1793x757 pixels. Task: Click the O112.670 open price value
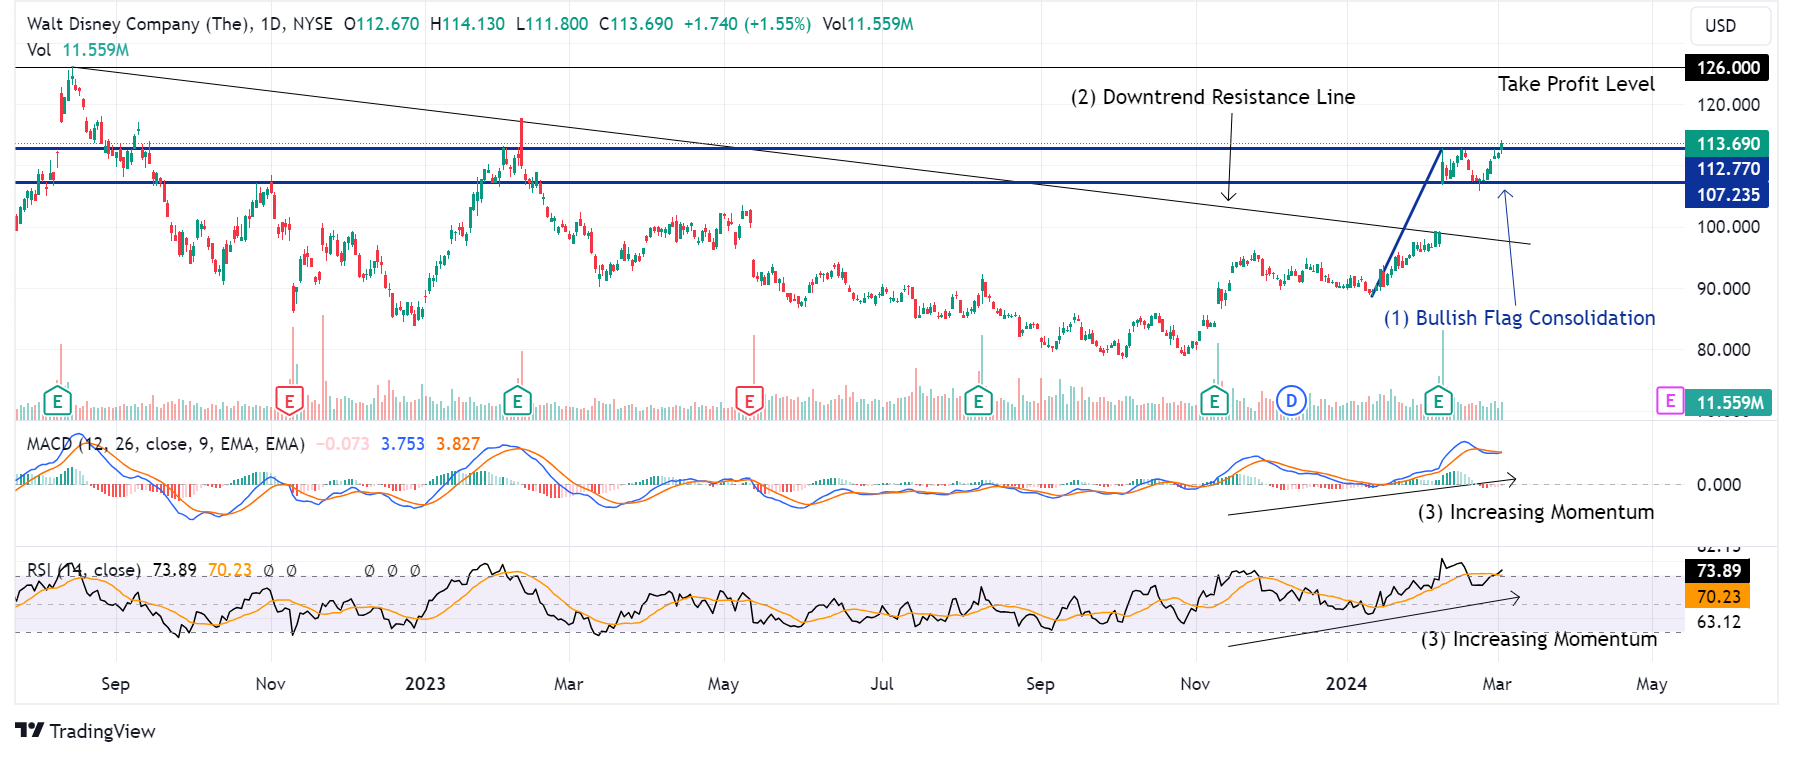pyautogui.click(x=382, y=24)
